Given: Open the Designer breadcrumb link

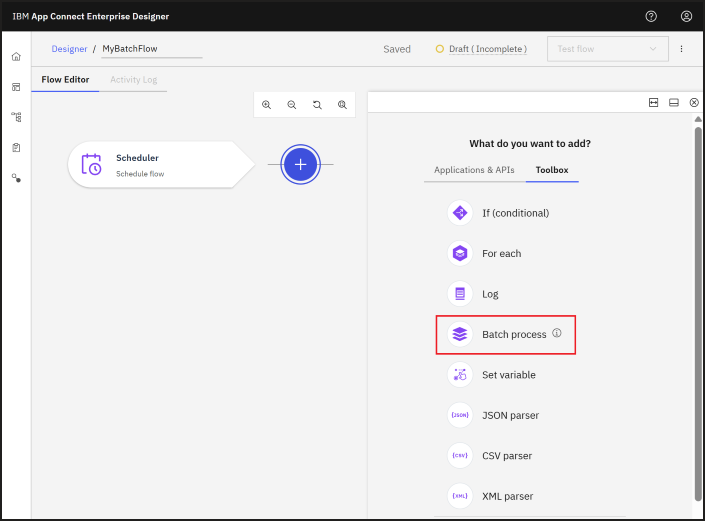Looking at the screenshot, I should point(69,49).
